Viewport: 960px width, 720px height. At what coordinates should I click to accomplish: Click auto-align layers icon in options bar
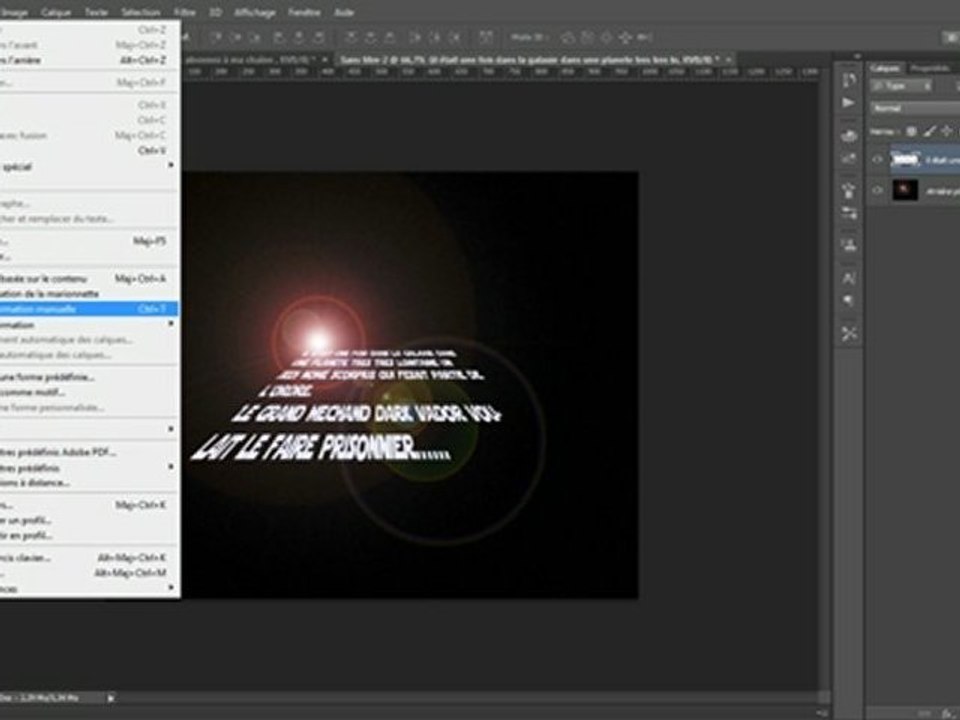point(486,37)
